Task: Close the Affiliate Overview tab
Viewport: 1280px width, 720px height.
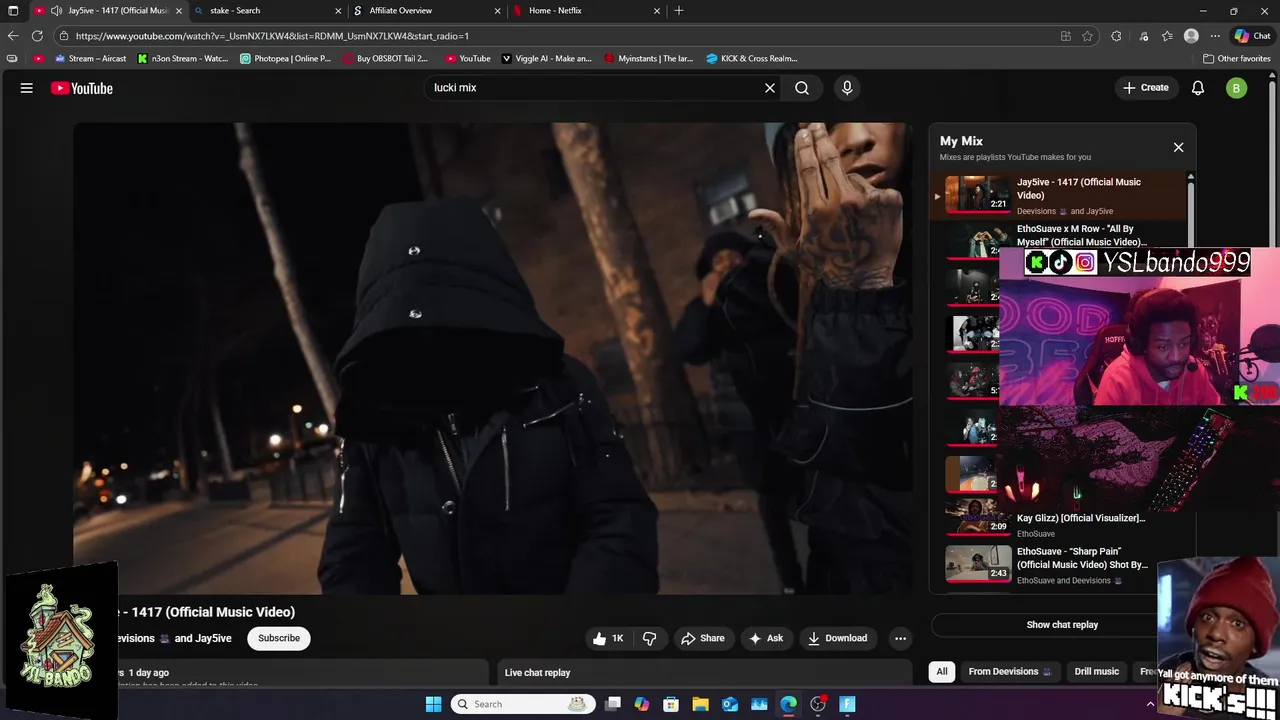Action: coord(497,11)
